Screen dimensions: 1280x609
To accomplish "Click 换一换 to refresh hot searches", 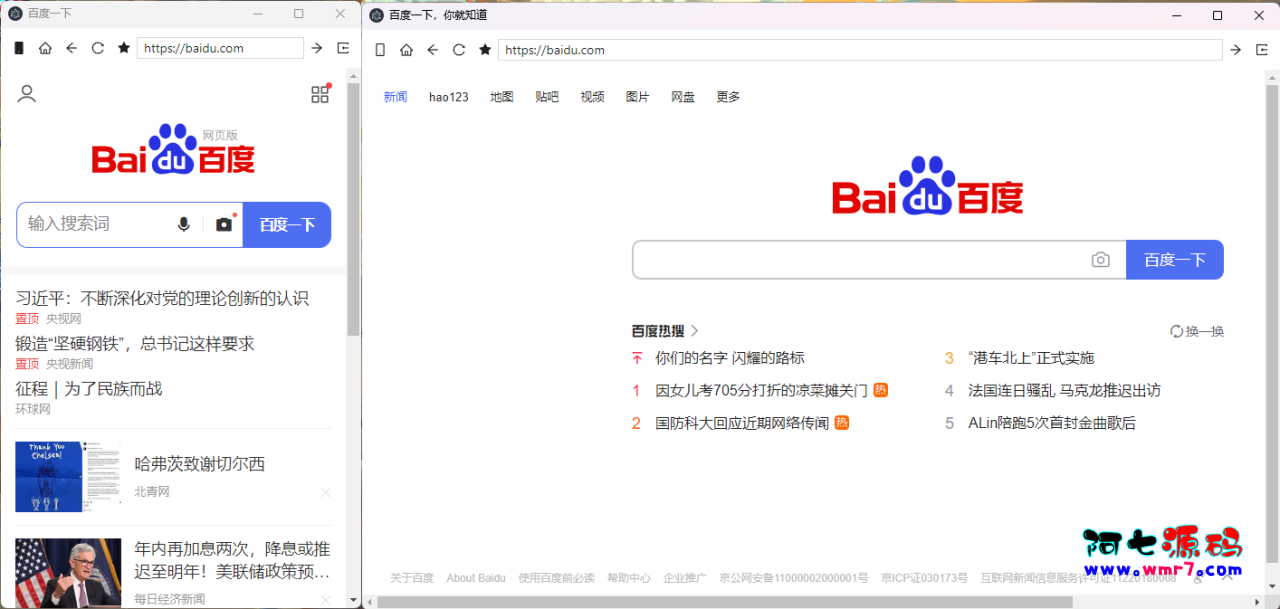I will [1197, 331].
